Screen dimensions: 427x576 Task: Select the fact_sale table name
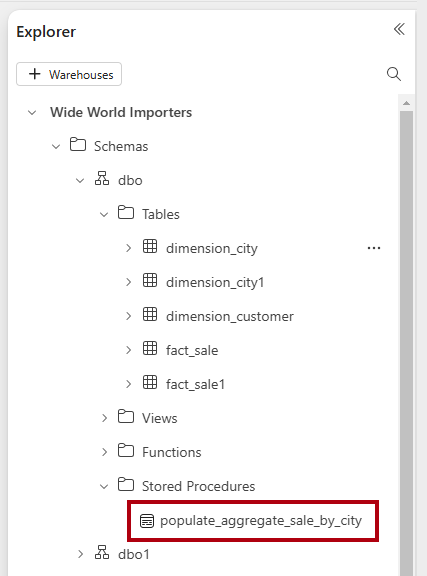click(x=192, y=350)
